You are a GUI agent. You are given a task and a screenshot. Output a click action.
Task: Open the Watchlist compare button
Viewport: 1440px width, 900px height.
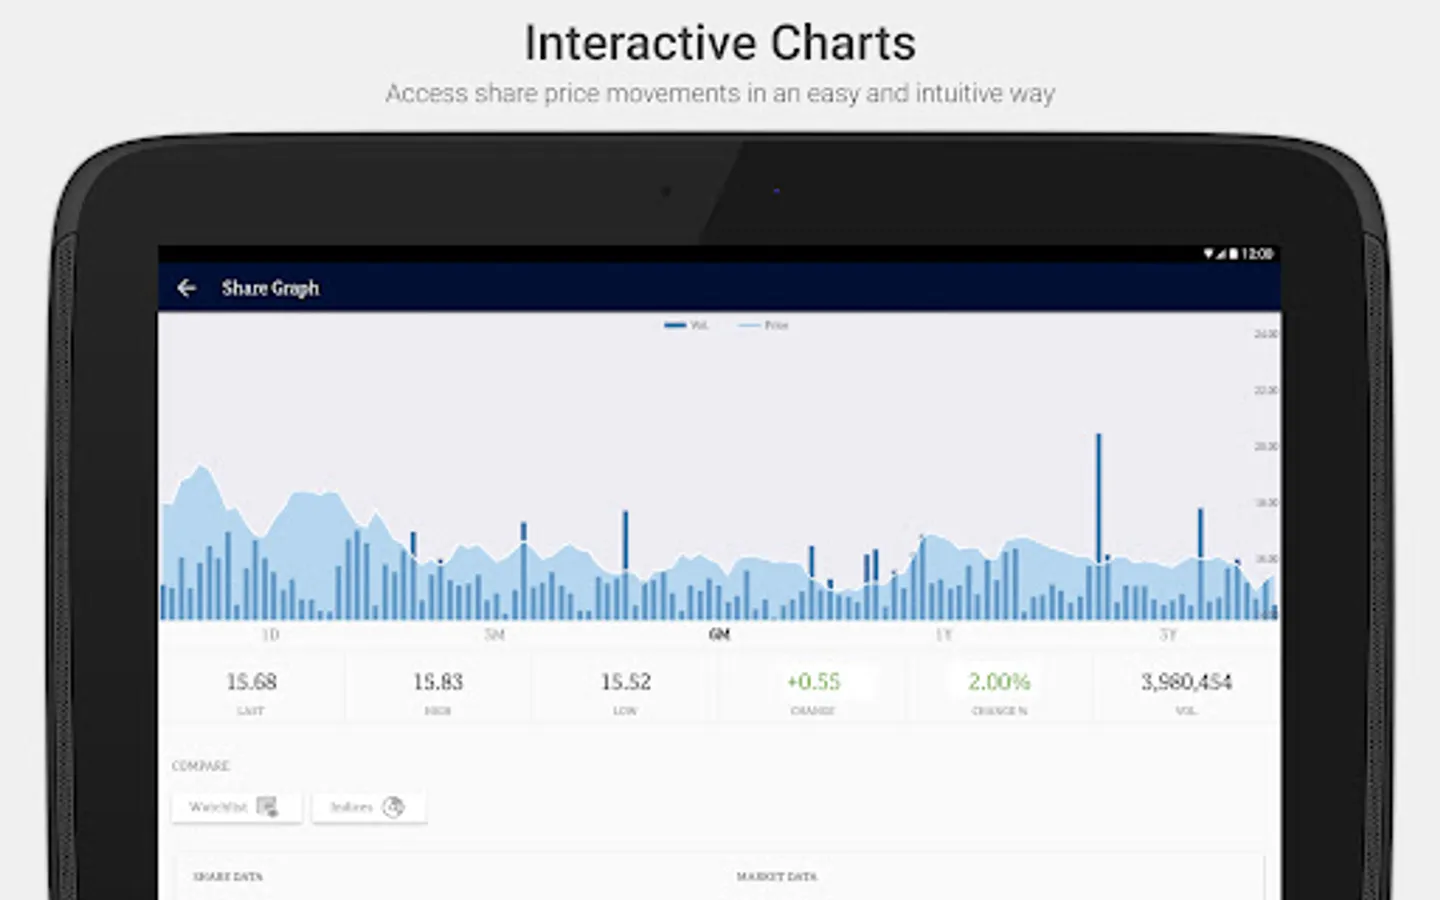click(x=236, y=807)
